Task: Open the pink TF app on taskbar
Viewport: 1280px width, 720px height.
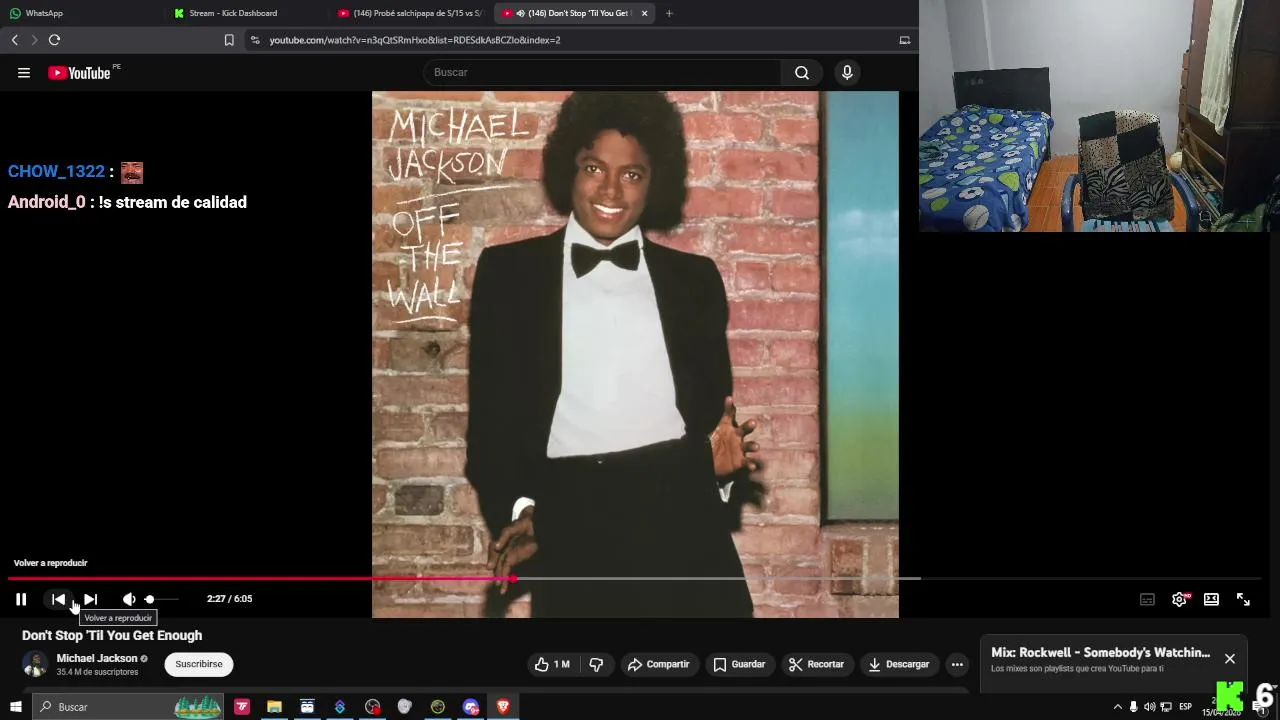Action: point(242,707)
